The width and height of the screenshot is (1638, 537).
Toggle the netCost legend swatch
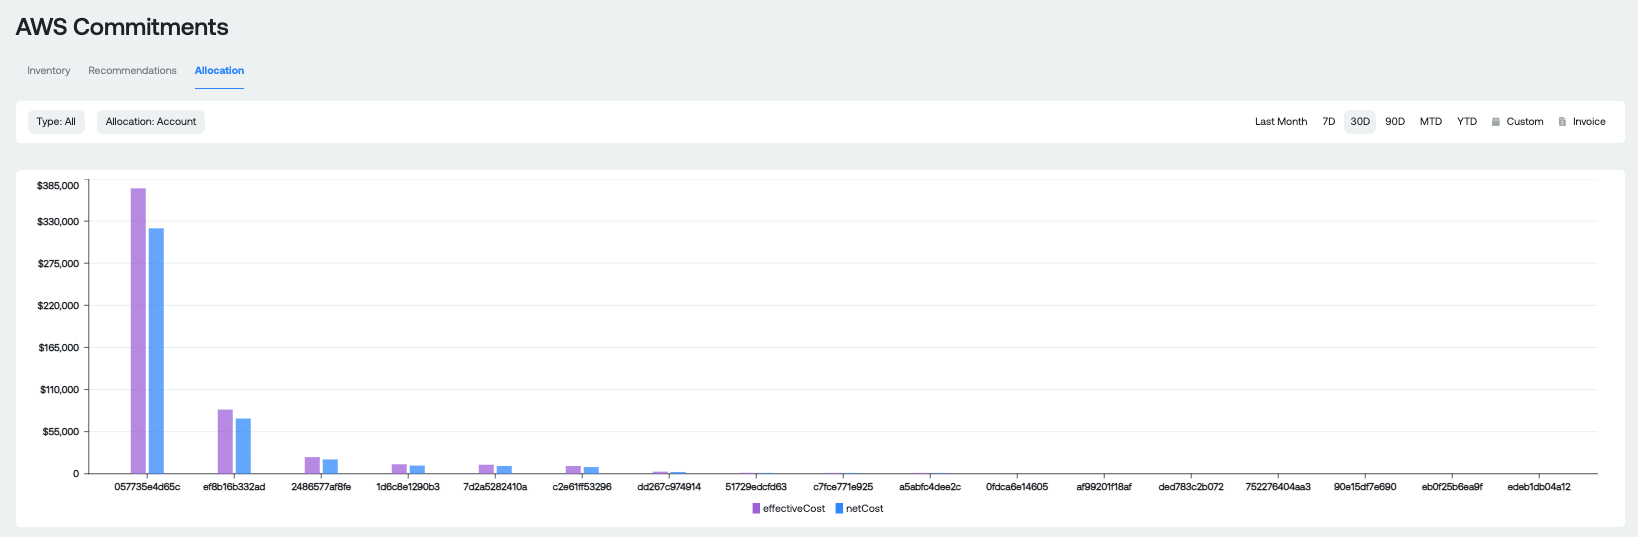coord(839,509)
